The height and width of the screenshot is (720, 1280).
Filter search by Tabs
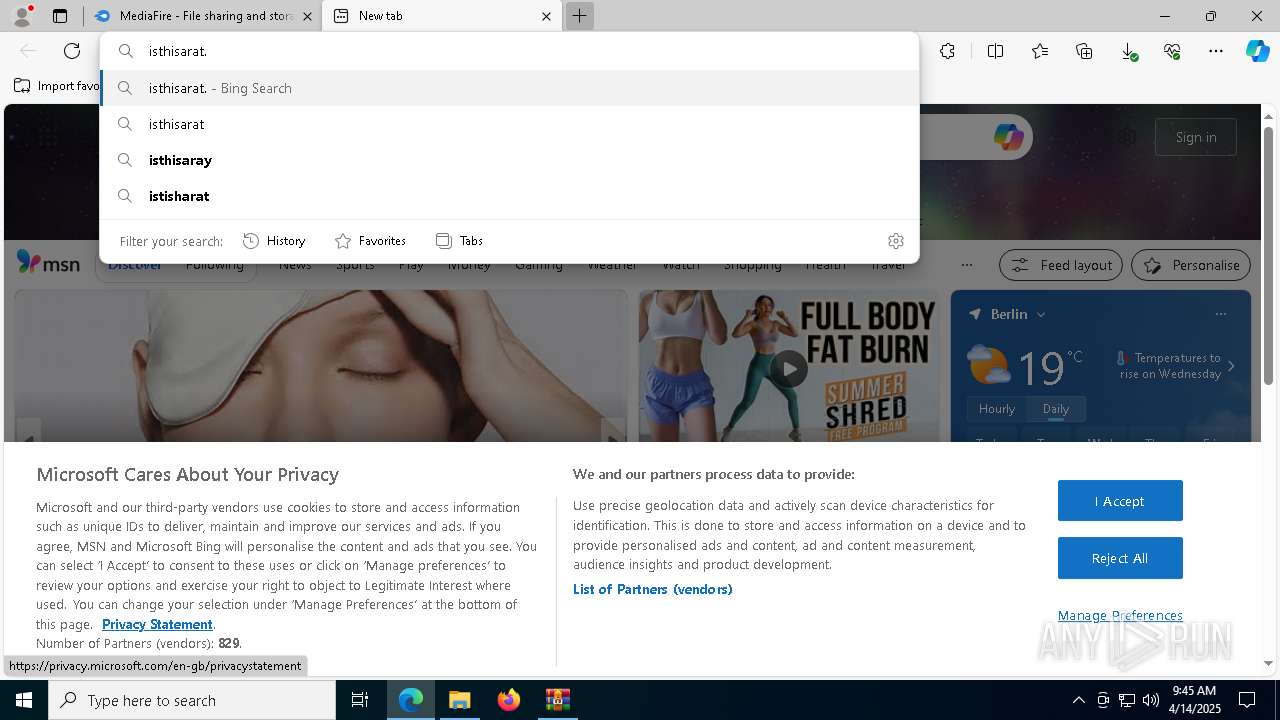459,241
